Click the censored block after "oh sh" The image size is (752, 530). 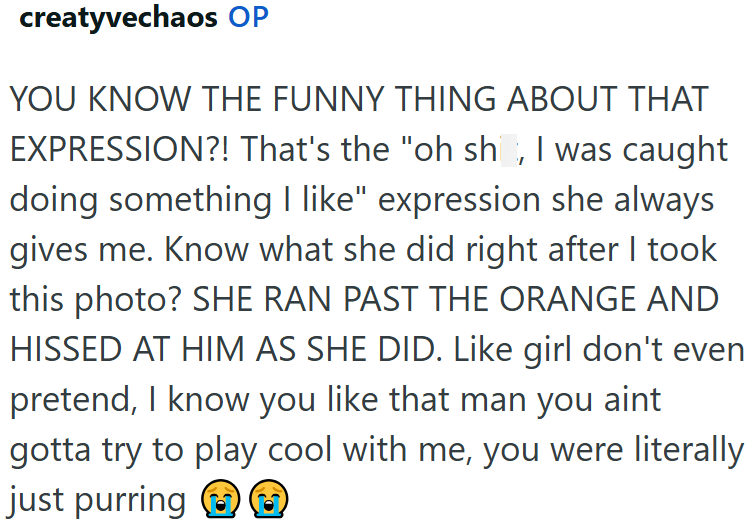509,151
